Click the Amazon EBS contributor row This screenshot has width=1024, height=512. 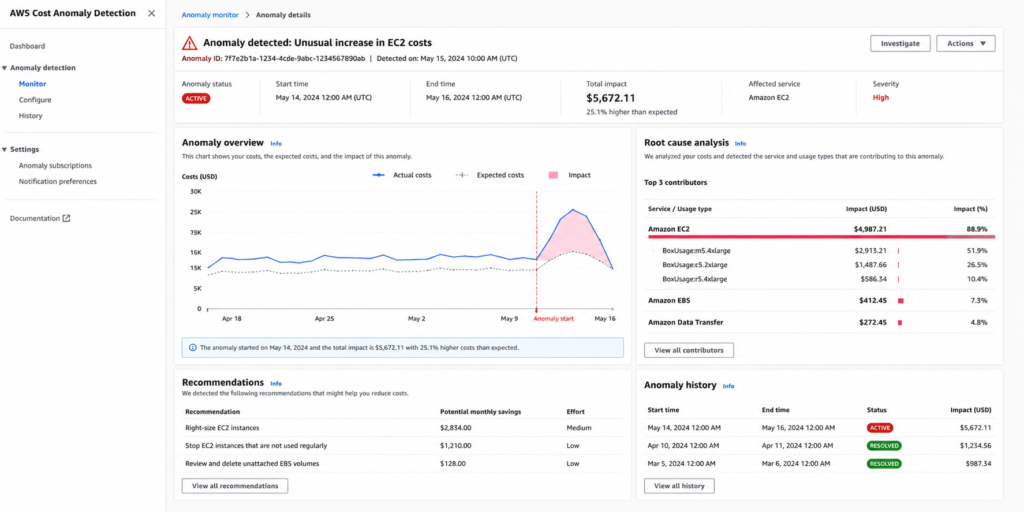point(820,300)
